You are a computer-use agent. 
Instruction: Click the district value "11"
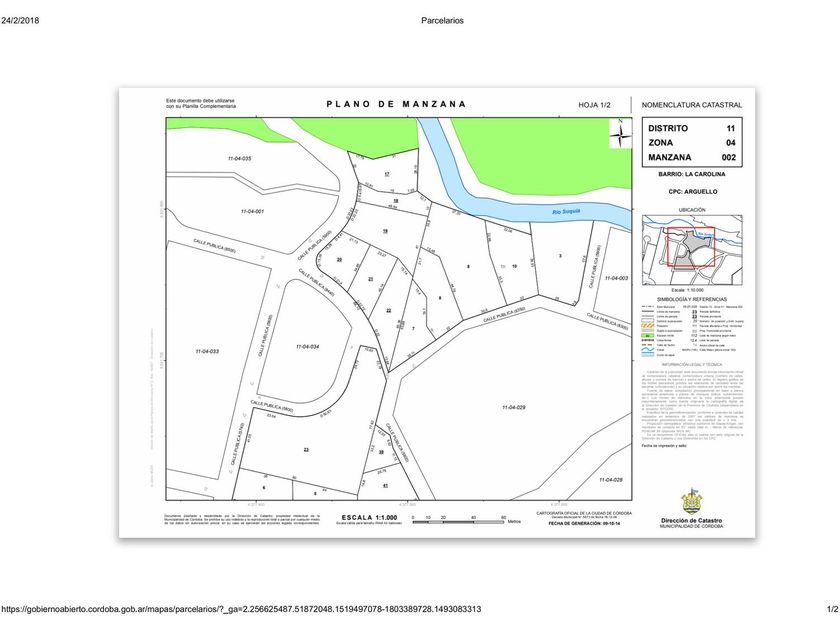(x=731, y=128)
